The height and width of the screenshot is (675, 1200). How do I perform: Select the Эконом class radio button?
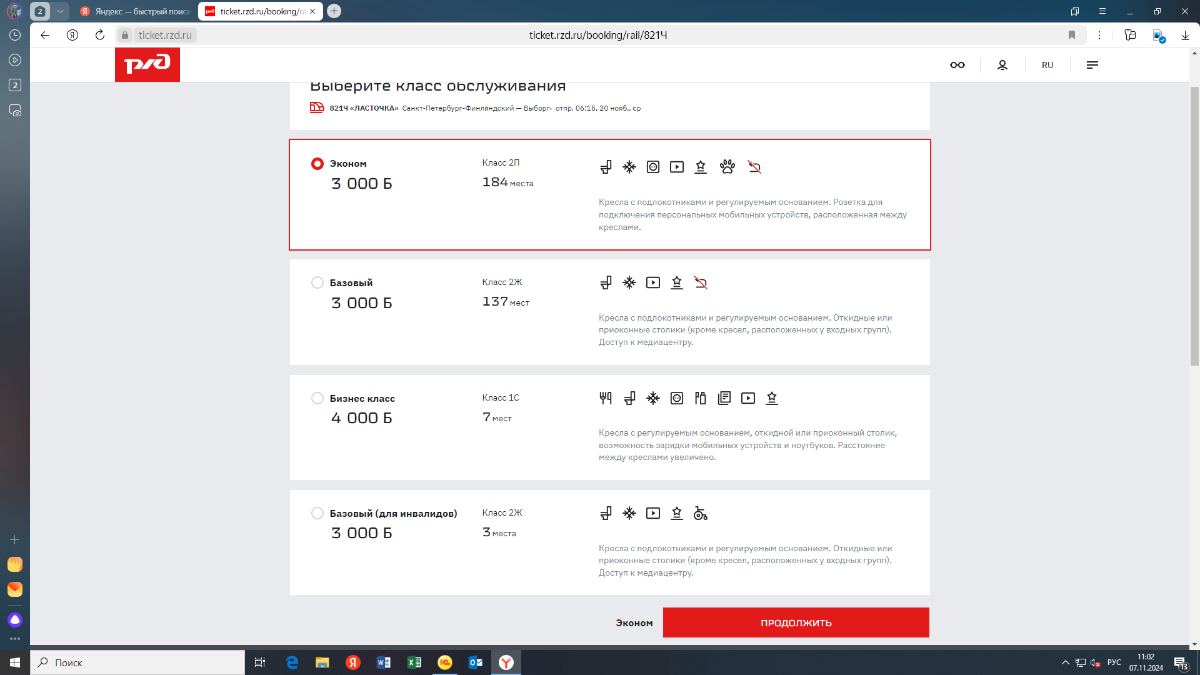[318, 164]
